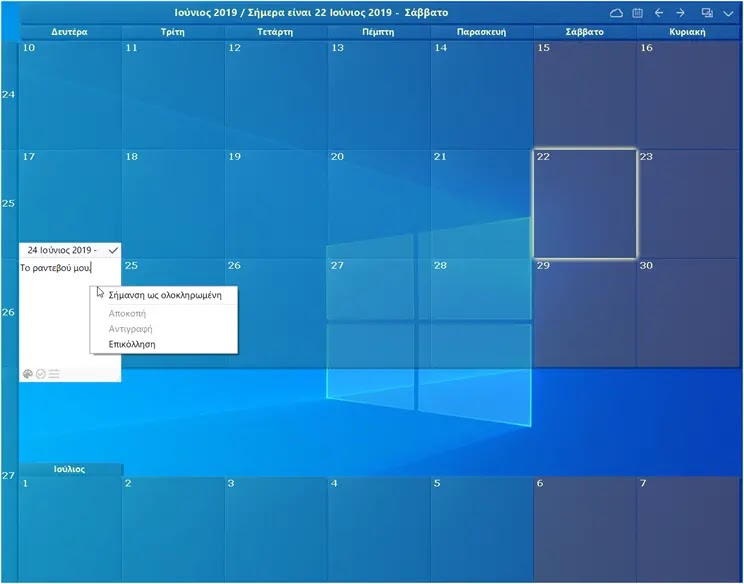Viewport: 744px width, 584px height.
Task: Click week number 26 in left margin
Action: (x=9, y=312)
